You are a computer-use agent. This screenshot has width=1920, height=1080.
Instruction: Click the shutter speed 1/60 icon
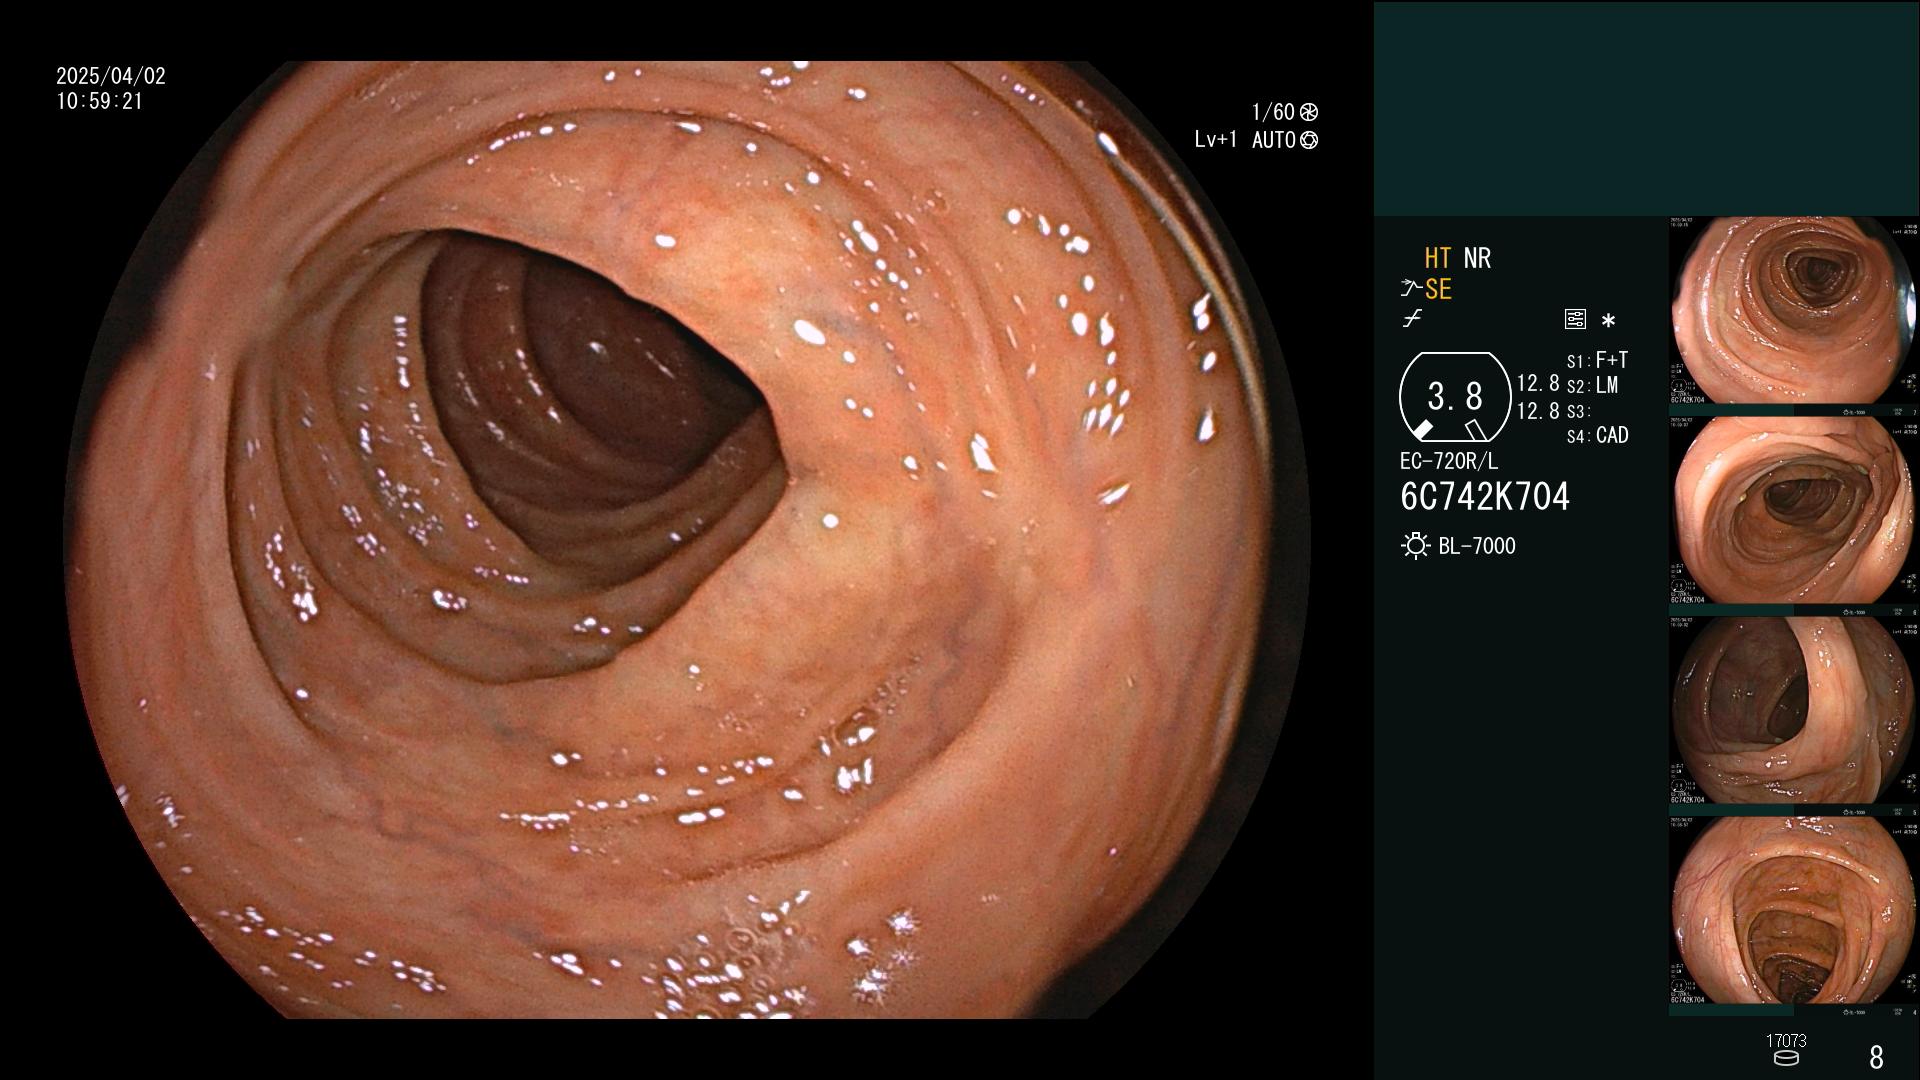pos(1309,112)
